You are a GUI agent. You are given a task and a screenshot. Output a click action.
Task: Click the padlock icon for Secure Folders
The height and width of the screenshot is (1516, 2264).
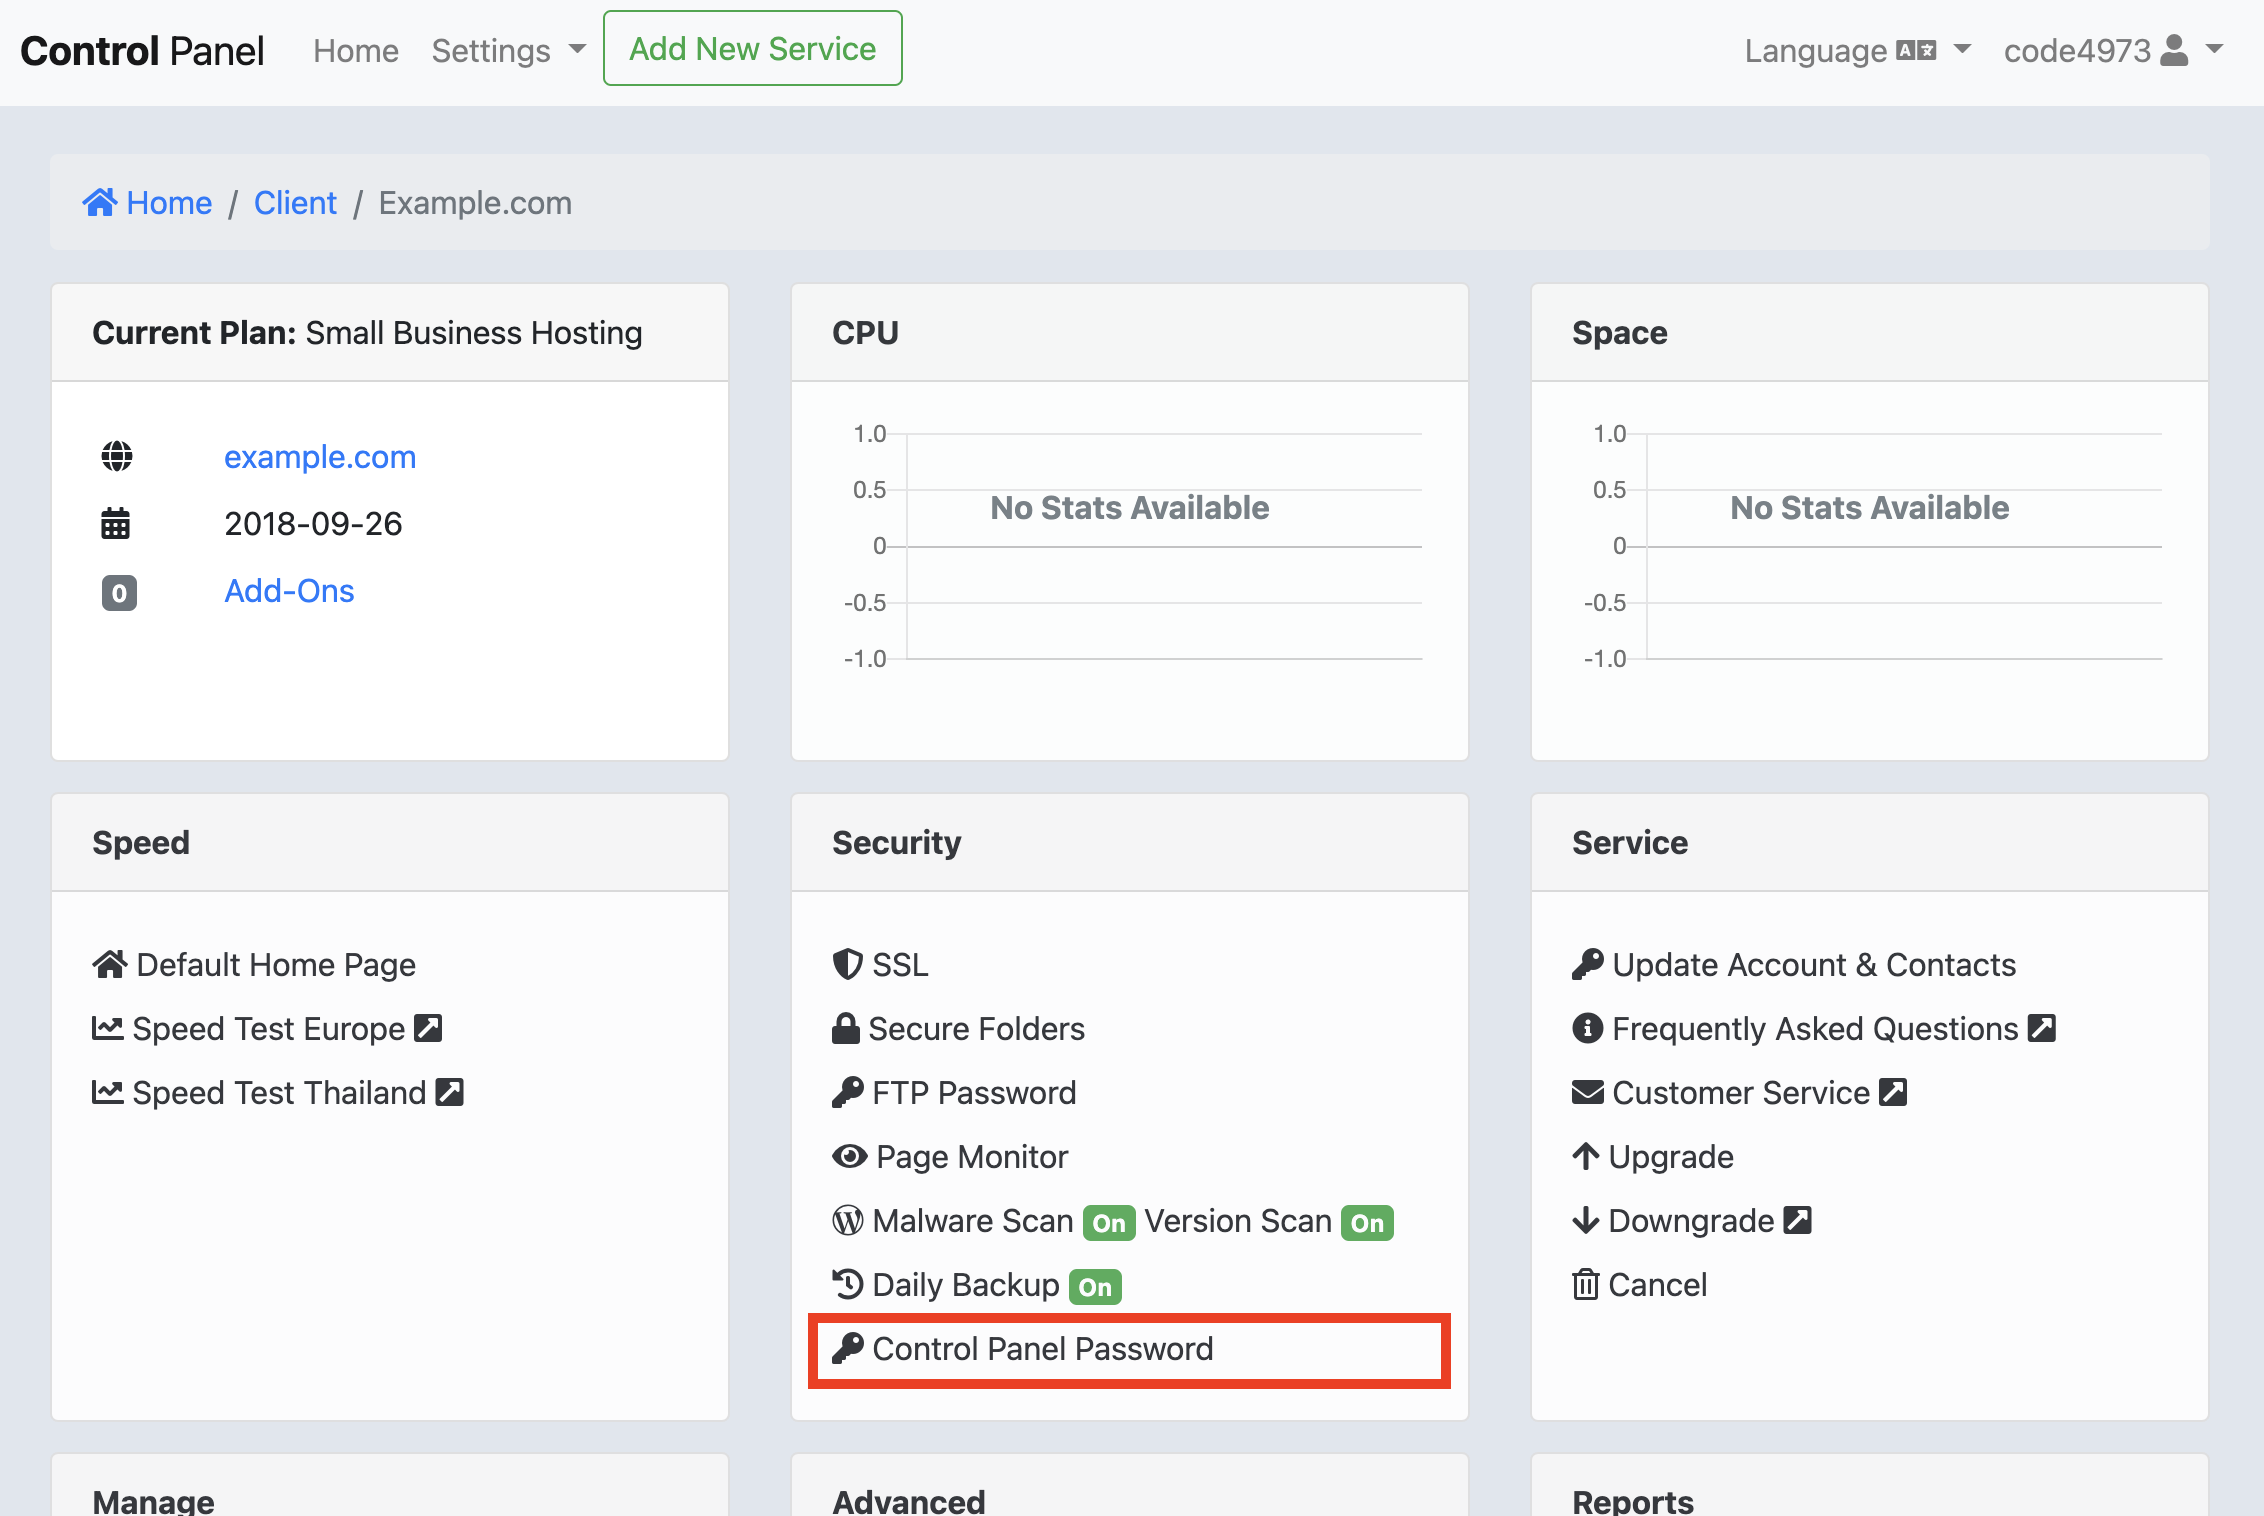tap(846, 1028)
